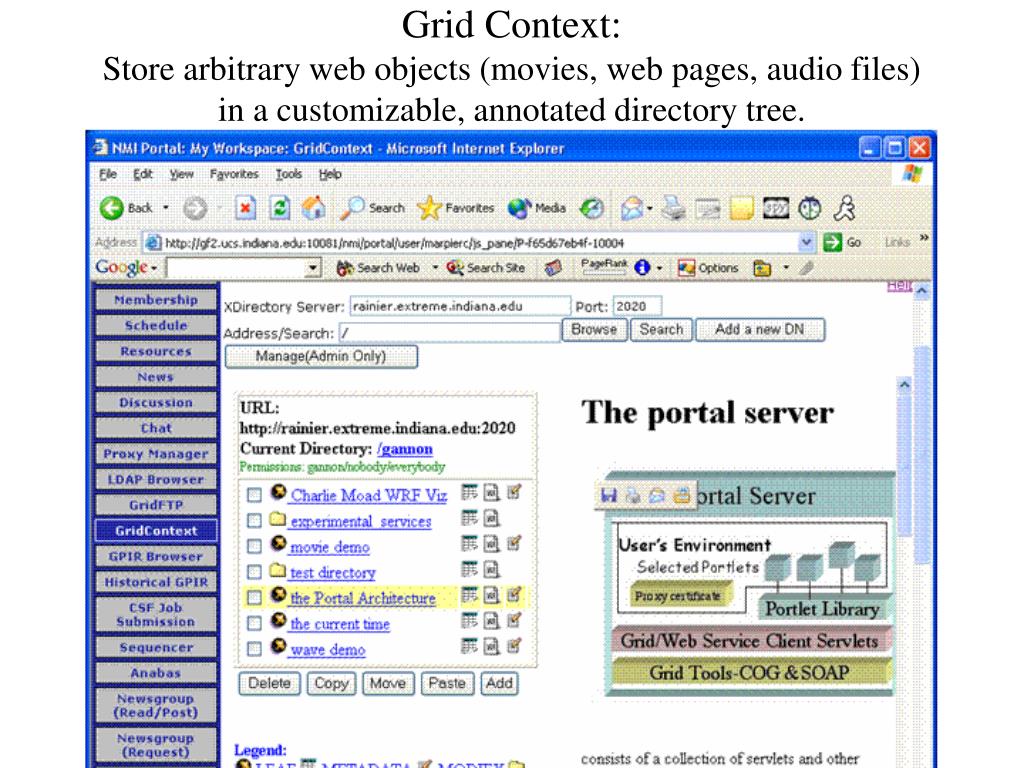Viewport: 1024px width, 768px height.
Task: Click the Delete button
Action: point(269,683)
